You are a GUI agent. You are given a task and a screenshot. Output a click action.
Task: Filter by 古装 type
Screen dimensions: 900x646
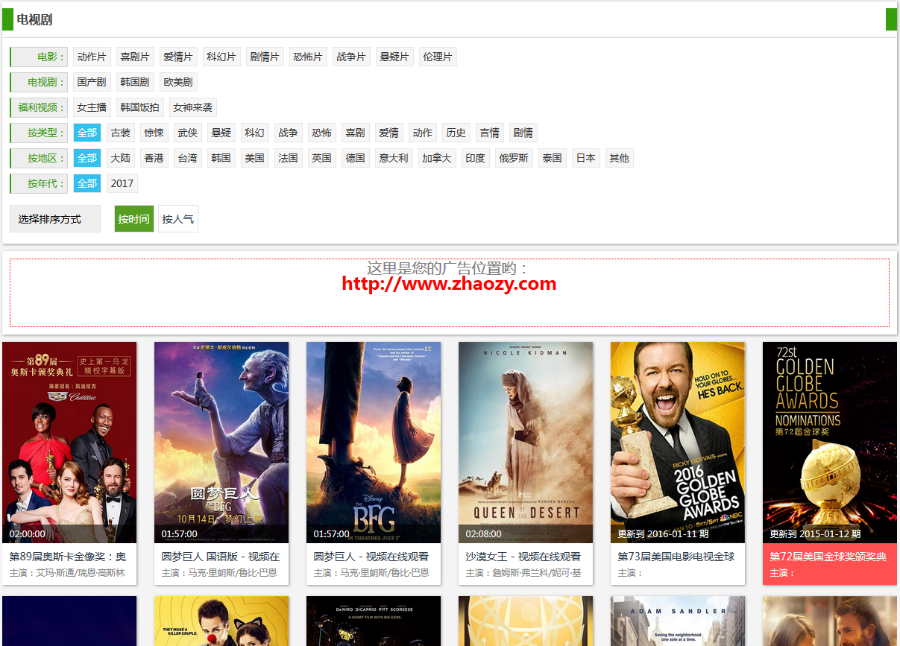pos(121,133)
